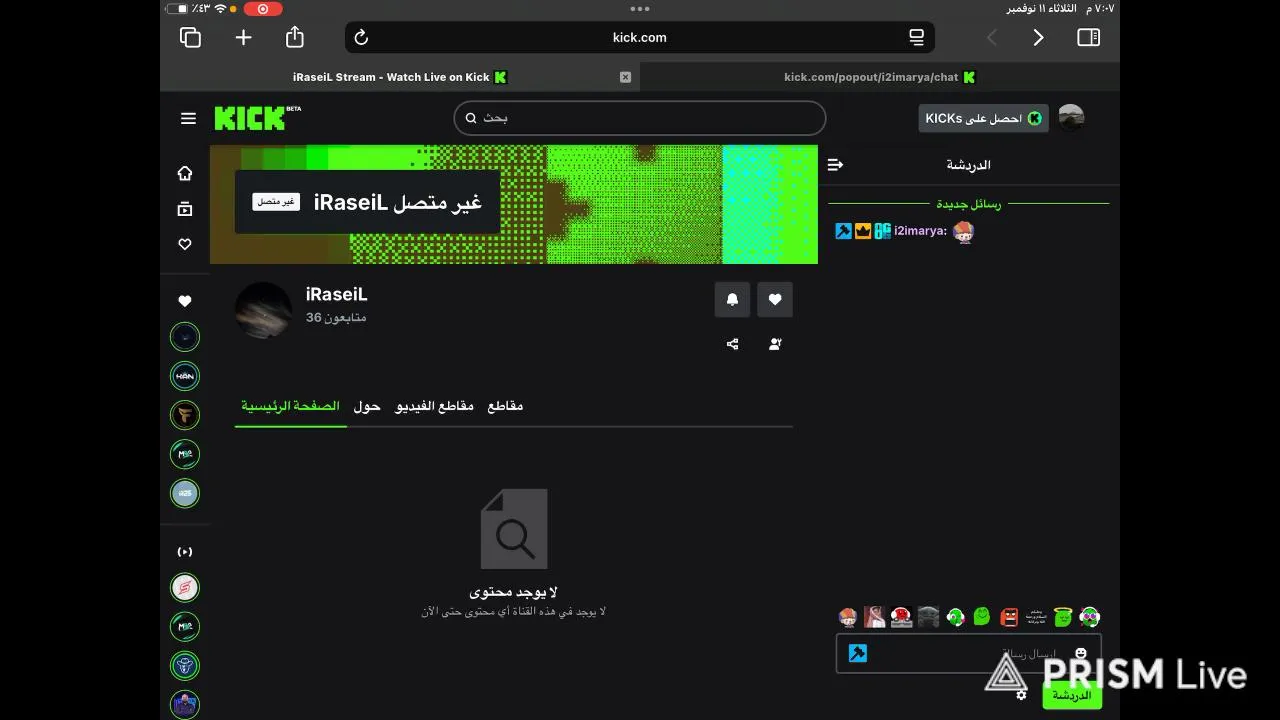Screen dimensions: 1280x720
Task: Open the profile avatar menu at top
Action: (x=1071, y=118)
